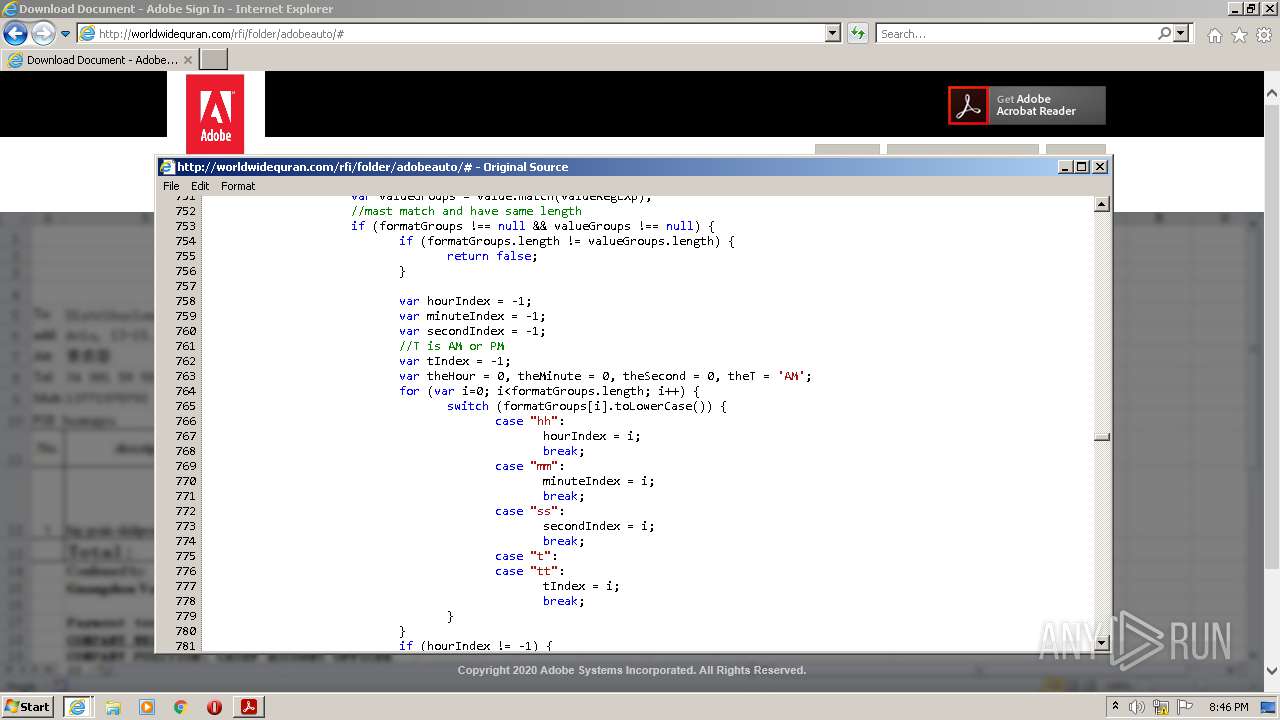Open the Opera taskbar icon
This screenshot has width=1280, height=720.
click(x=214, y=707)
